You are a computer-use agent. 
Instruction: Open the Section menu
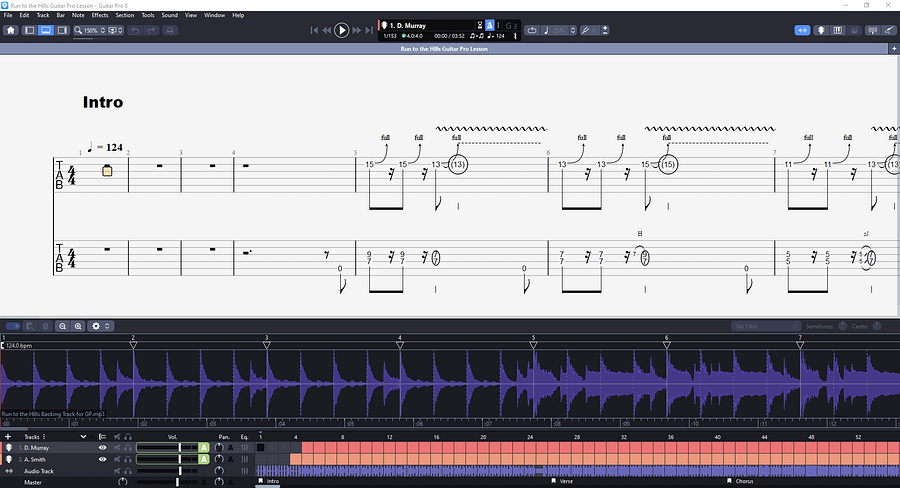(125, 16)
